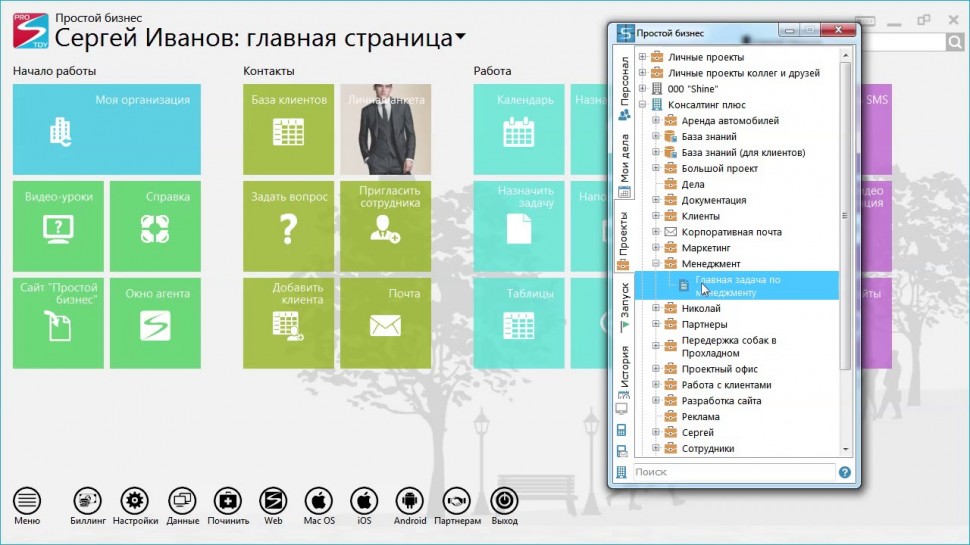
Task: Open the Видео-уроки tile
Action: 58,226
